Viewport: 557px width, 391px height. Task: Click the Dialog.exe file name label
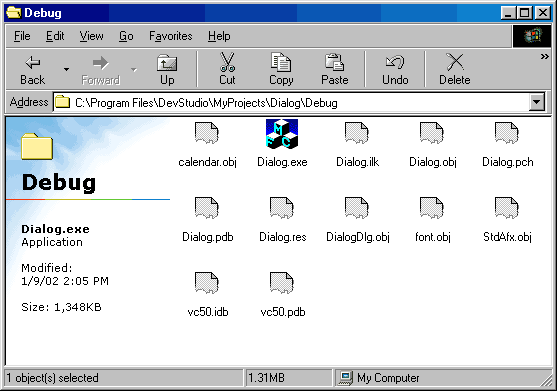282,162
